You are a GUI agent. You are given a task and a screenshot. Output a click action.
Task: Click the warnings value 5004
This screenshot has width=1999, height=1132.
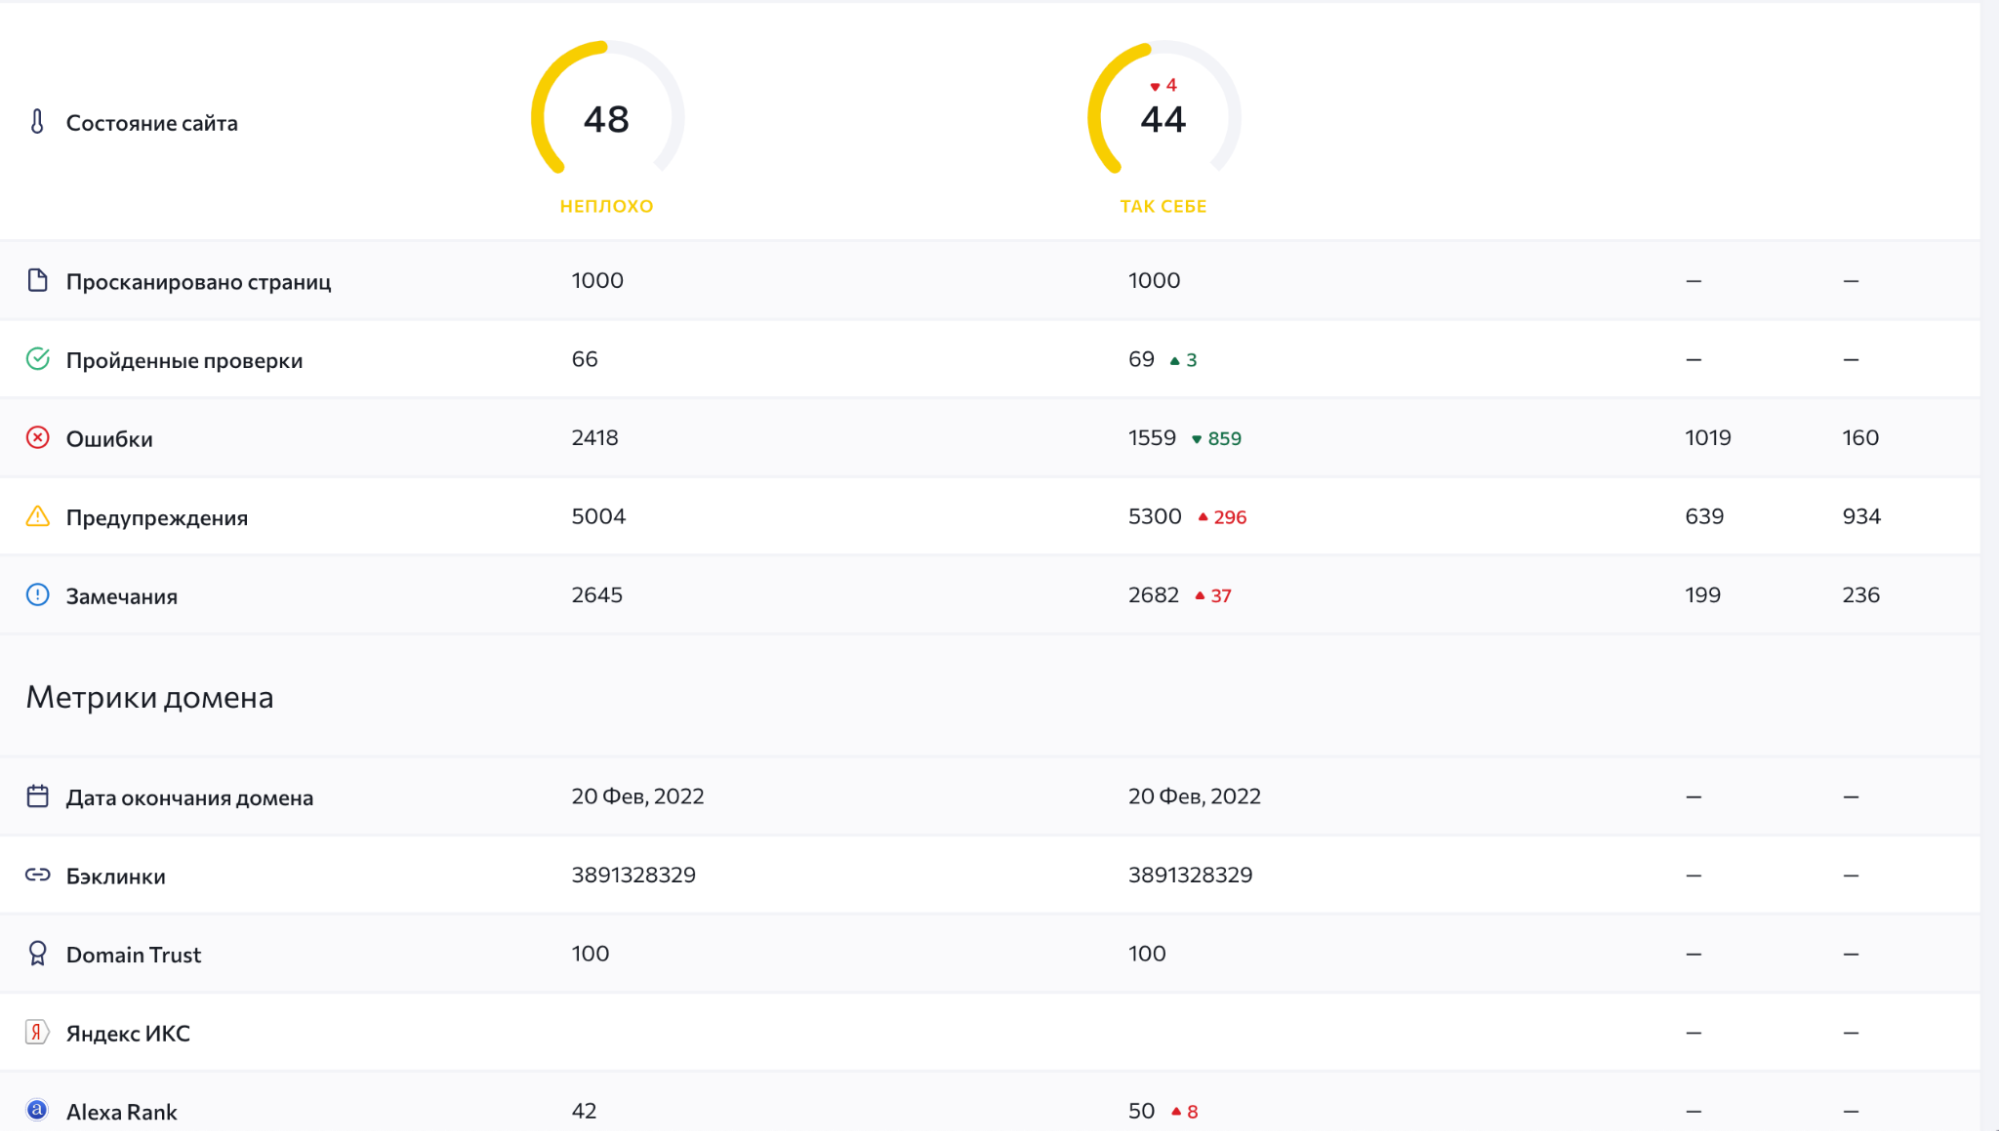click(x=599, y=516)
